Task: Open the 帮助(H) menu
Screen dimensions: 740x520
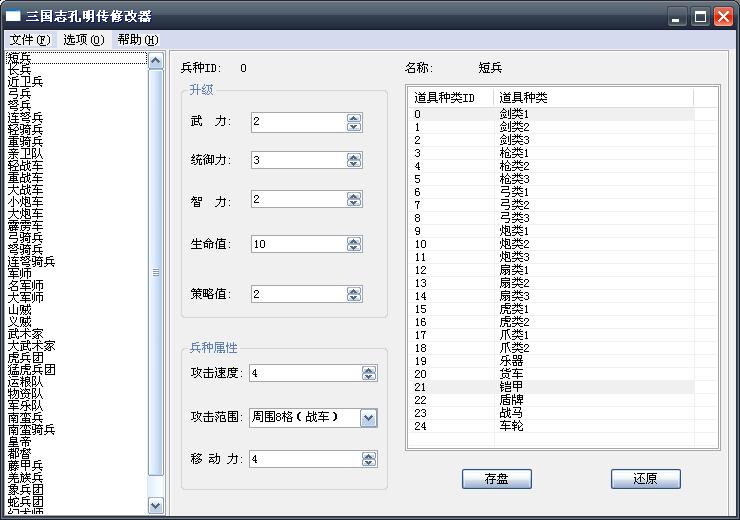Action: click(137, 40)
